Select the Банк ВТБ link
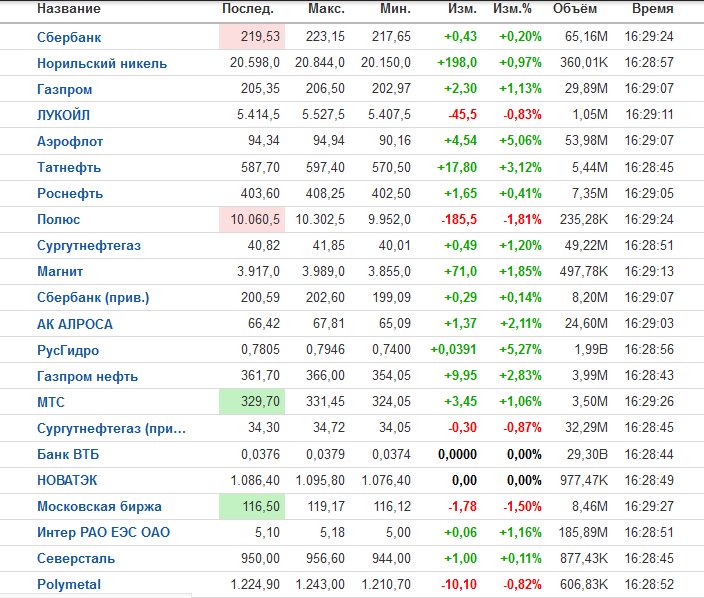704x598 pixels. [68, 454]
